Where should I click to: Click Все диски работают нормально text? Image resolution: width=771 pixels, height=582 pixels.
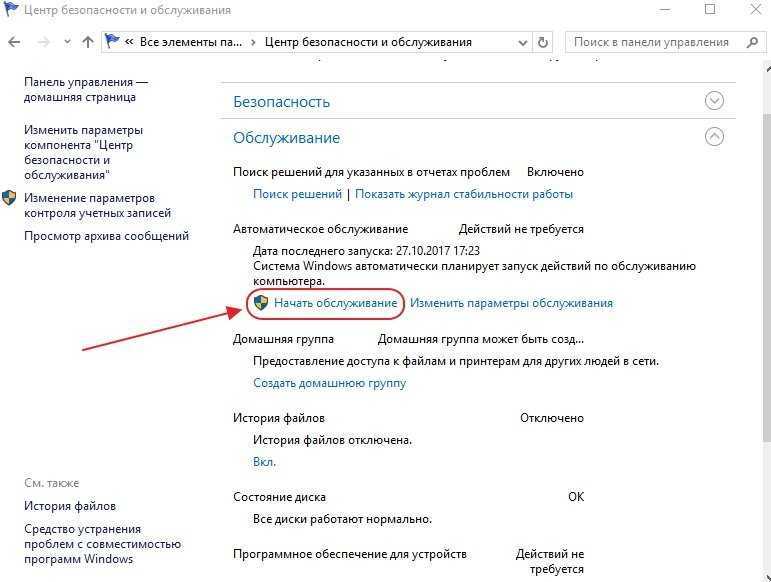(342, 519)
